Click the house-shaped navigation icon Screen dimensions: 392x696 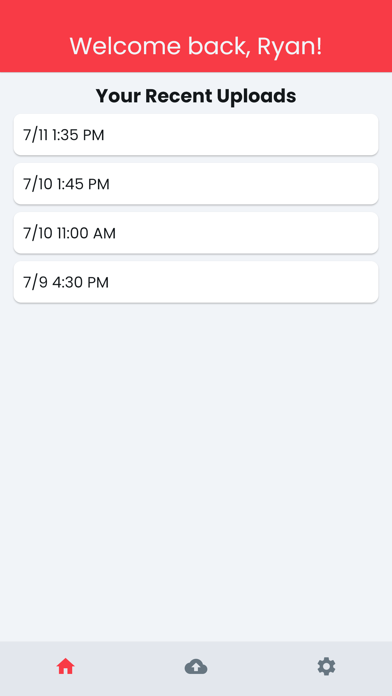pos(65,667)
